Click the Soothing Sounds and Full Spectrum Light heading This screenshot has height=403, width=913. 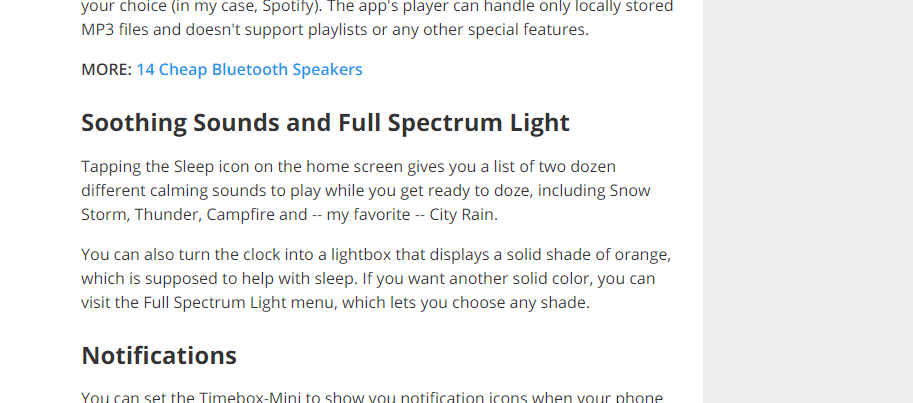tap(325, 123)
